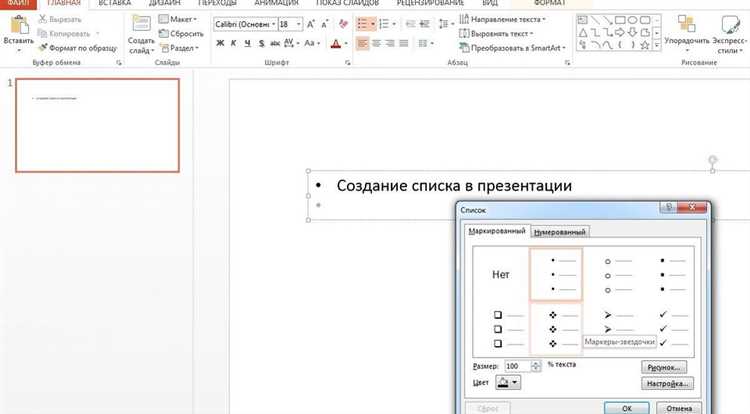The image size is (750, 414).
Task: Click the Вставить (Paste) clipboard icon
Action: 19,25
